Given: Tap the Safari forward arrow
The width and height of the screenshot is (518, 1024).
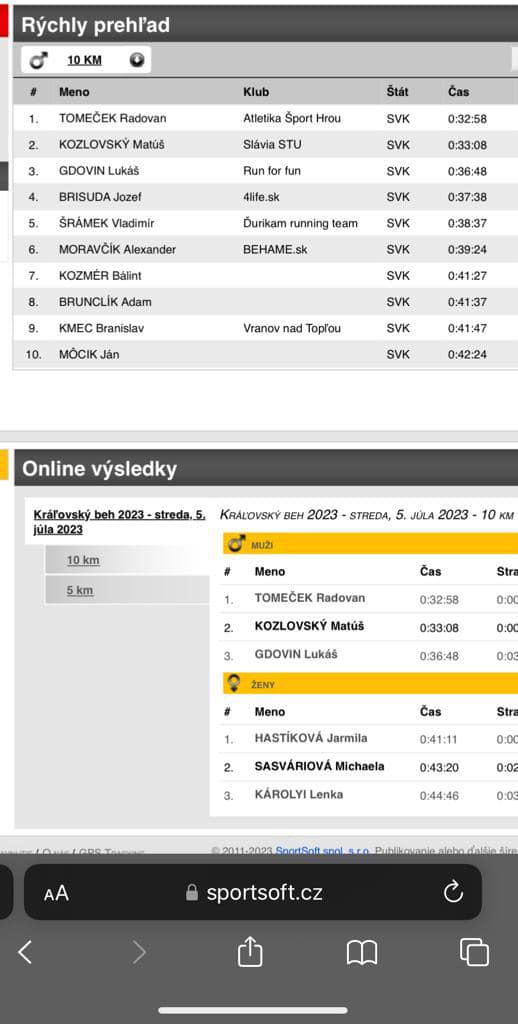Looking at the screenshot, I should [139, 952].
